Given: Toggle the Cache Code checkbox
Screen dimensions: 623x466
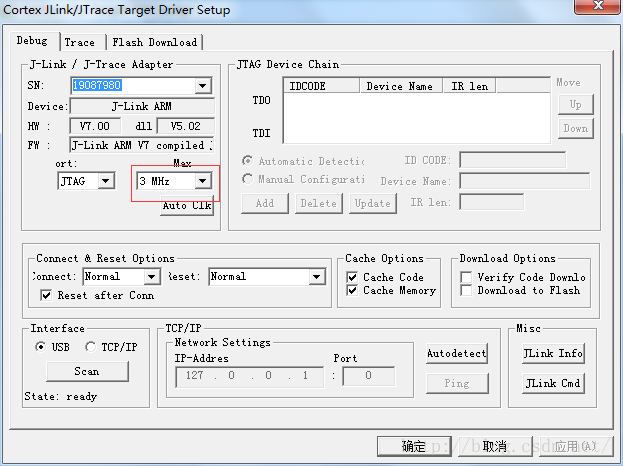Looking at the screenshot, I should (352, 277).
